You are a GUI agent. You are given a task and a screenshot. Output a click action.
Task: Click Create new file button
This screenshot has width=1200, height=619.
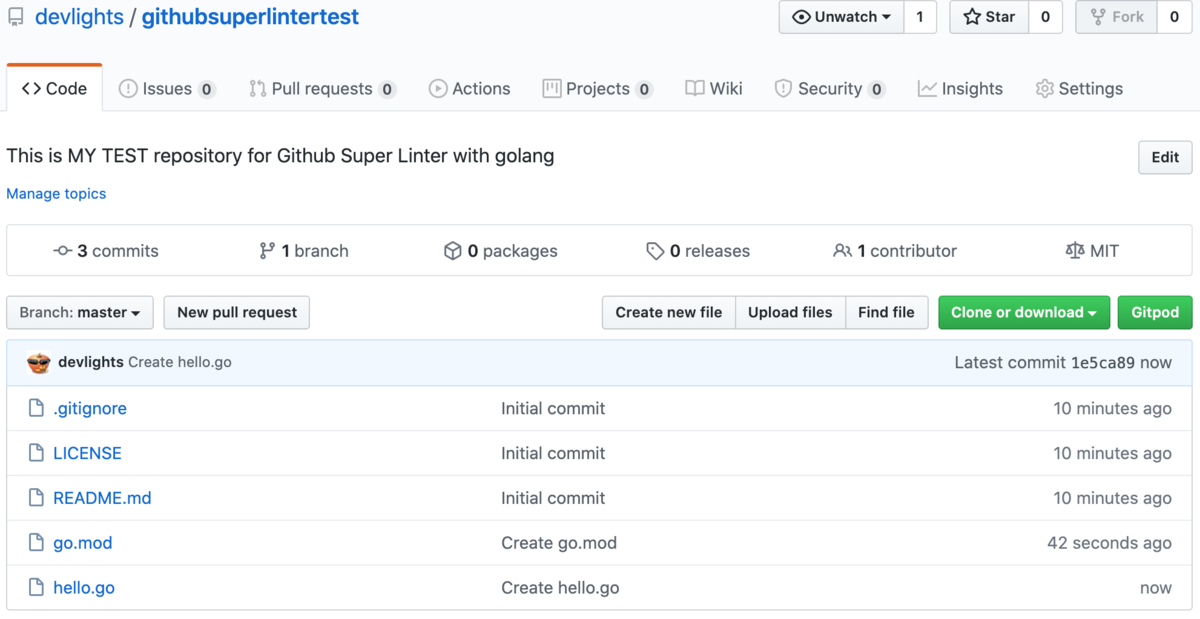tap(669, 312)
